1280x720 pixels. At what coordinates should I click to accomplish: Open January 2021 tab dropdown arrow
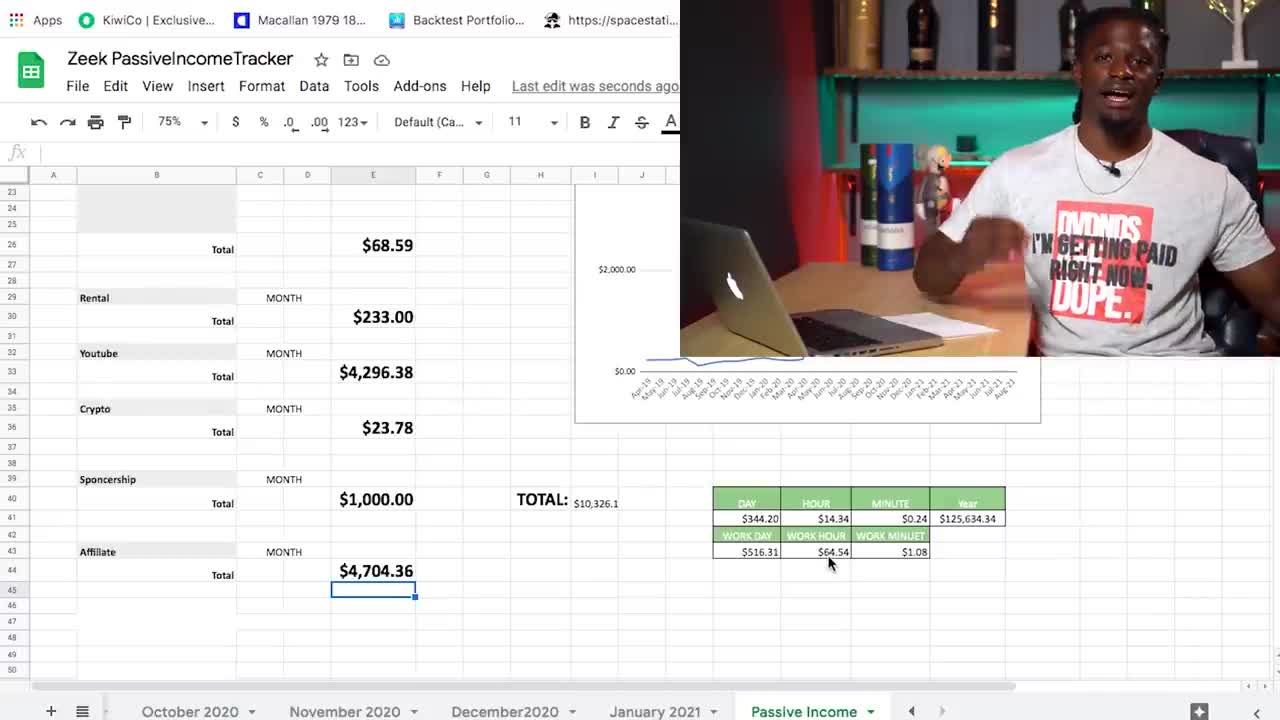tap(714, 712)
